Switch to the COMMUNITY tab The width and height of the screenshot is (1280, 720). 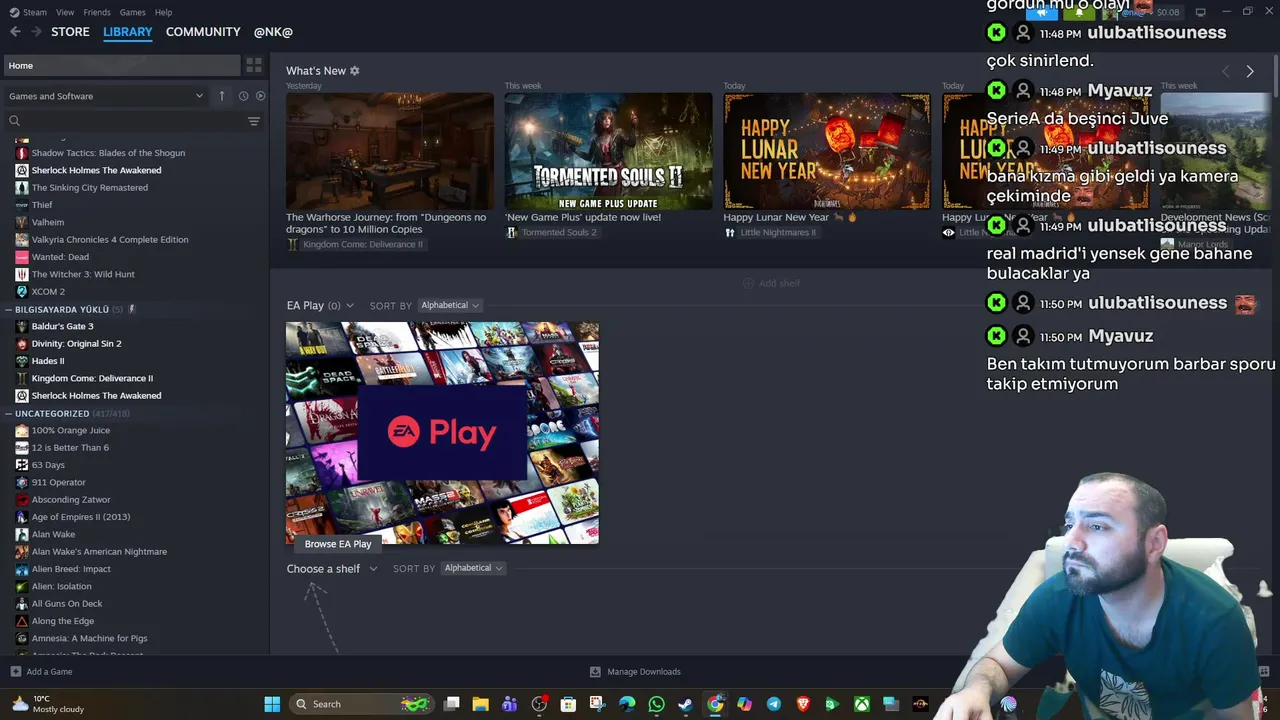(x=203, y=32)
